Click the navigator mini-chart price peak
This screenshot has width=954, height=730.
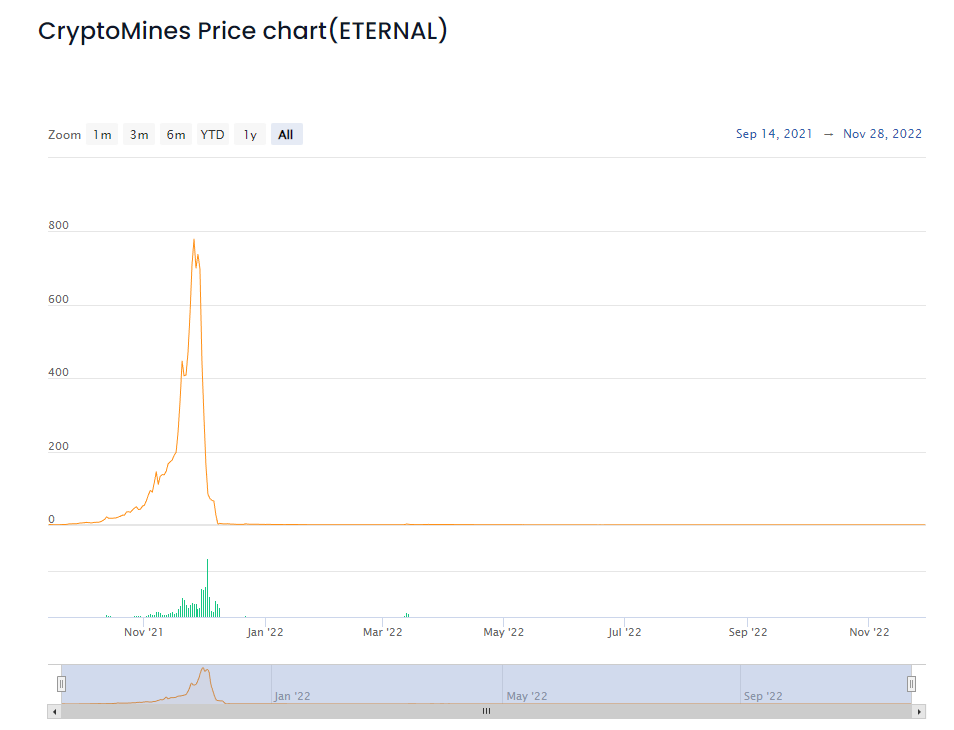click(204, 670)
